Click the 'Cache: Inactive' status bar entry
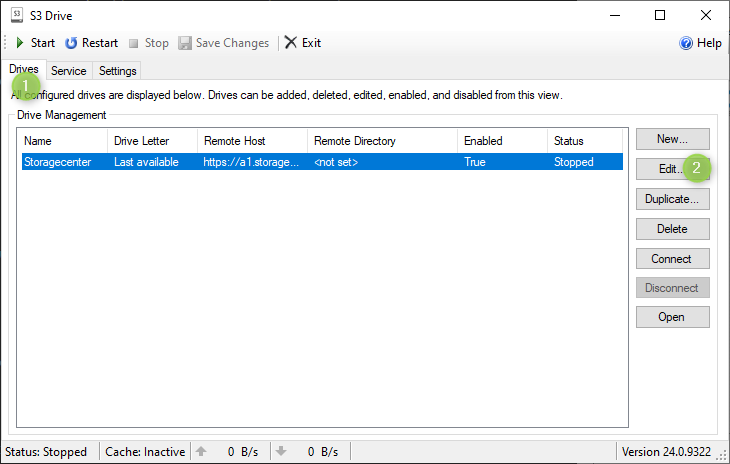The image size is (730, 464). 145,451
